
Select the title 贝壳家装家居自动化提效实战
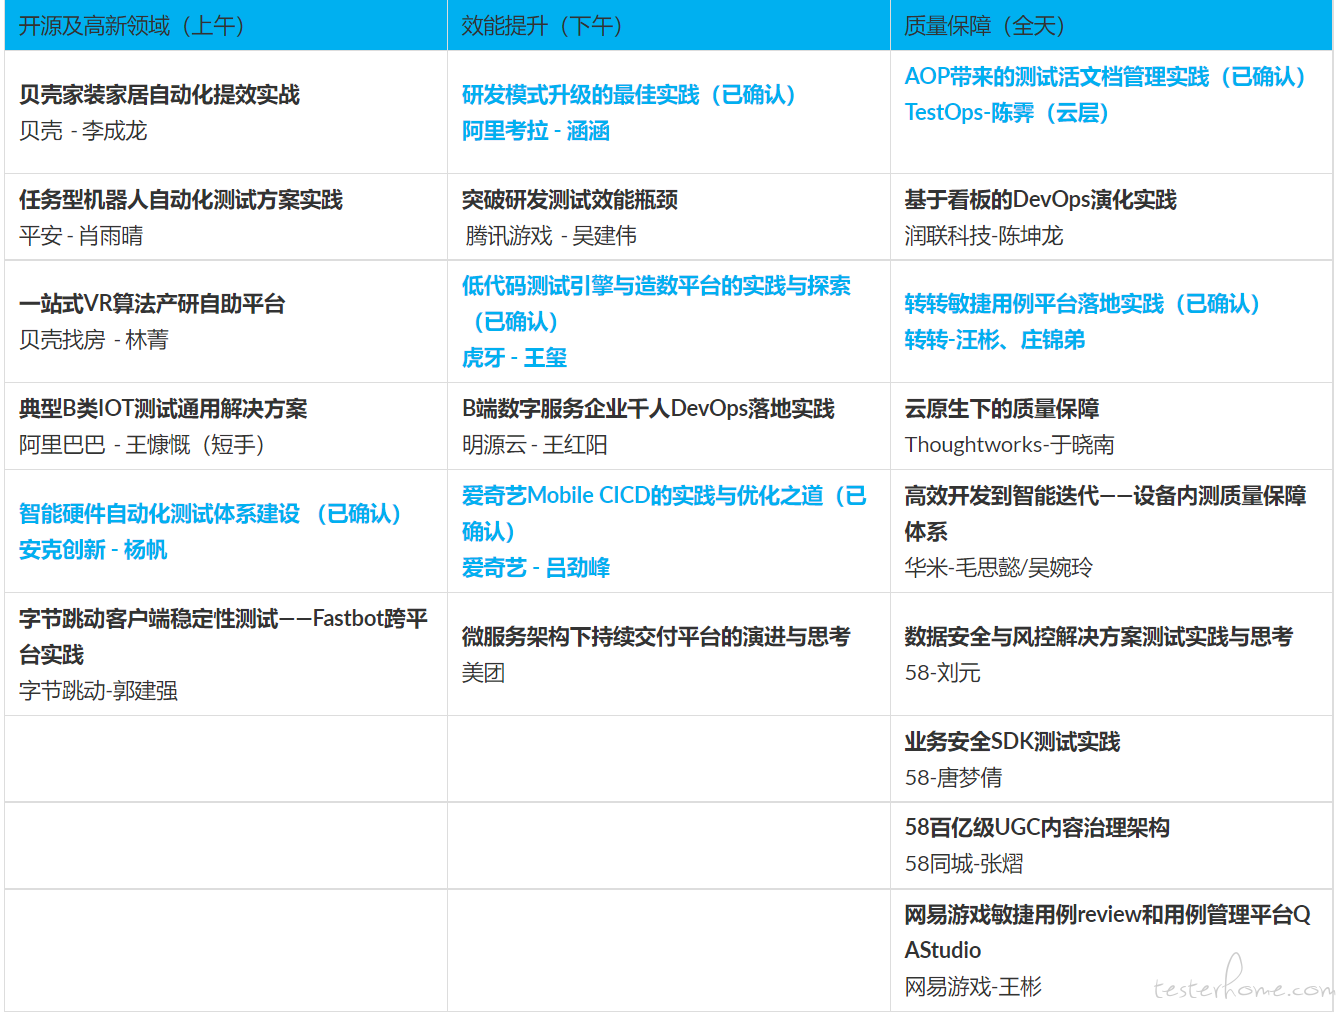click(159, 95)
